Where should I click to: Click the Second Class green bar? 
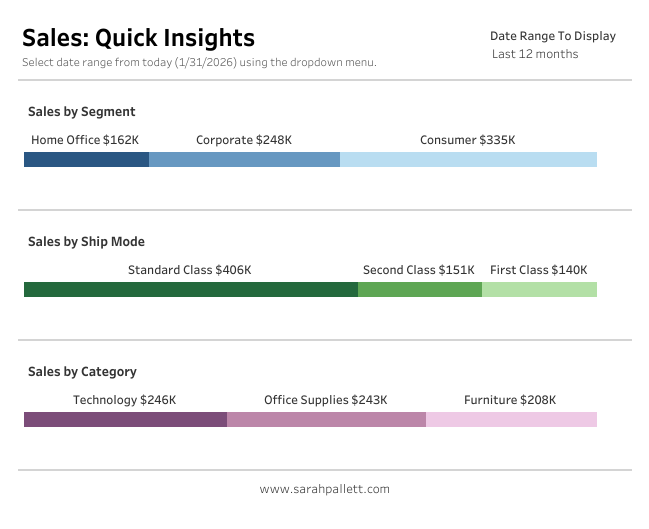pyautogui.click(x=419, y=290)
